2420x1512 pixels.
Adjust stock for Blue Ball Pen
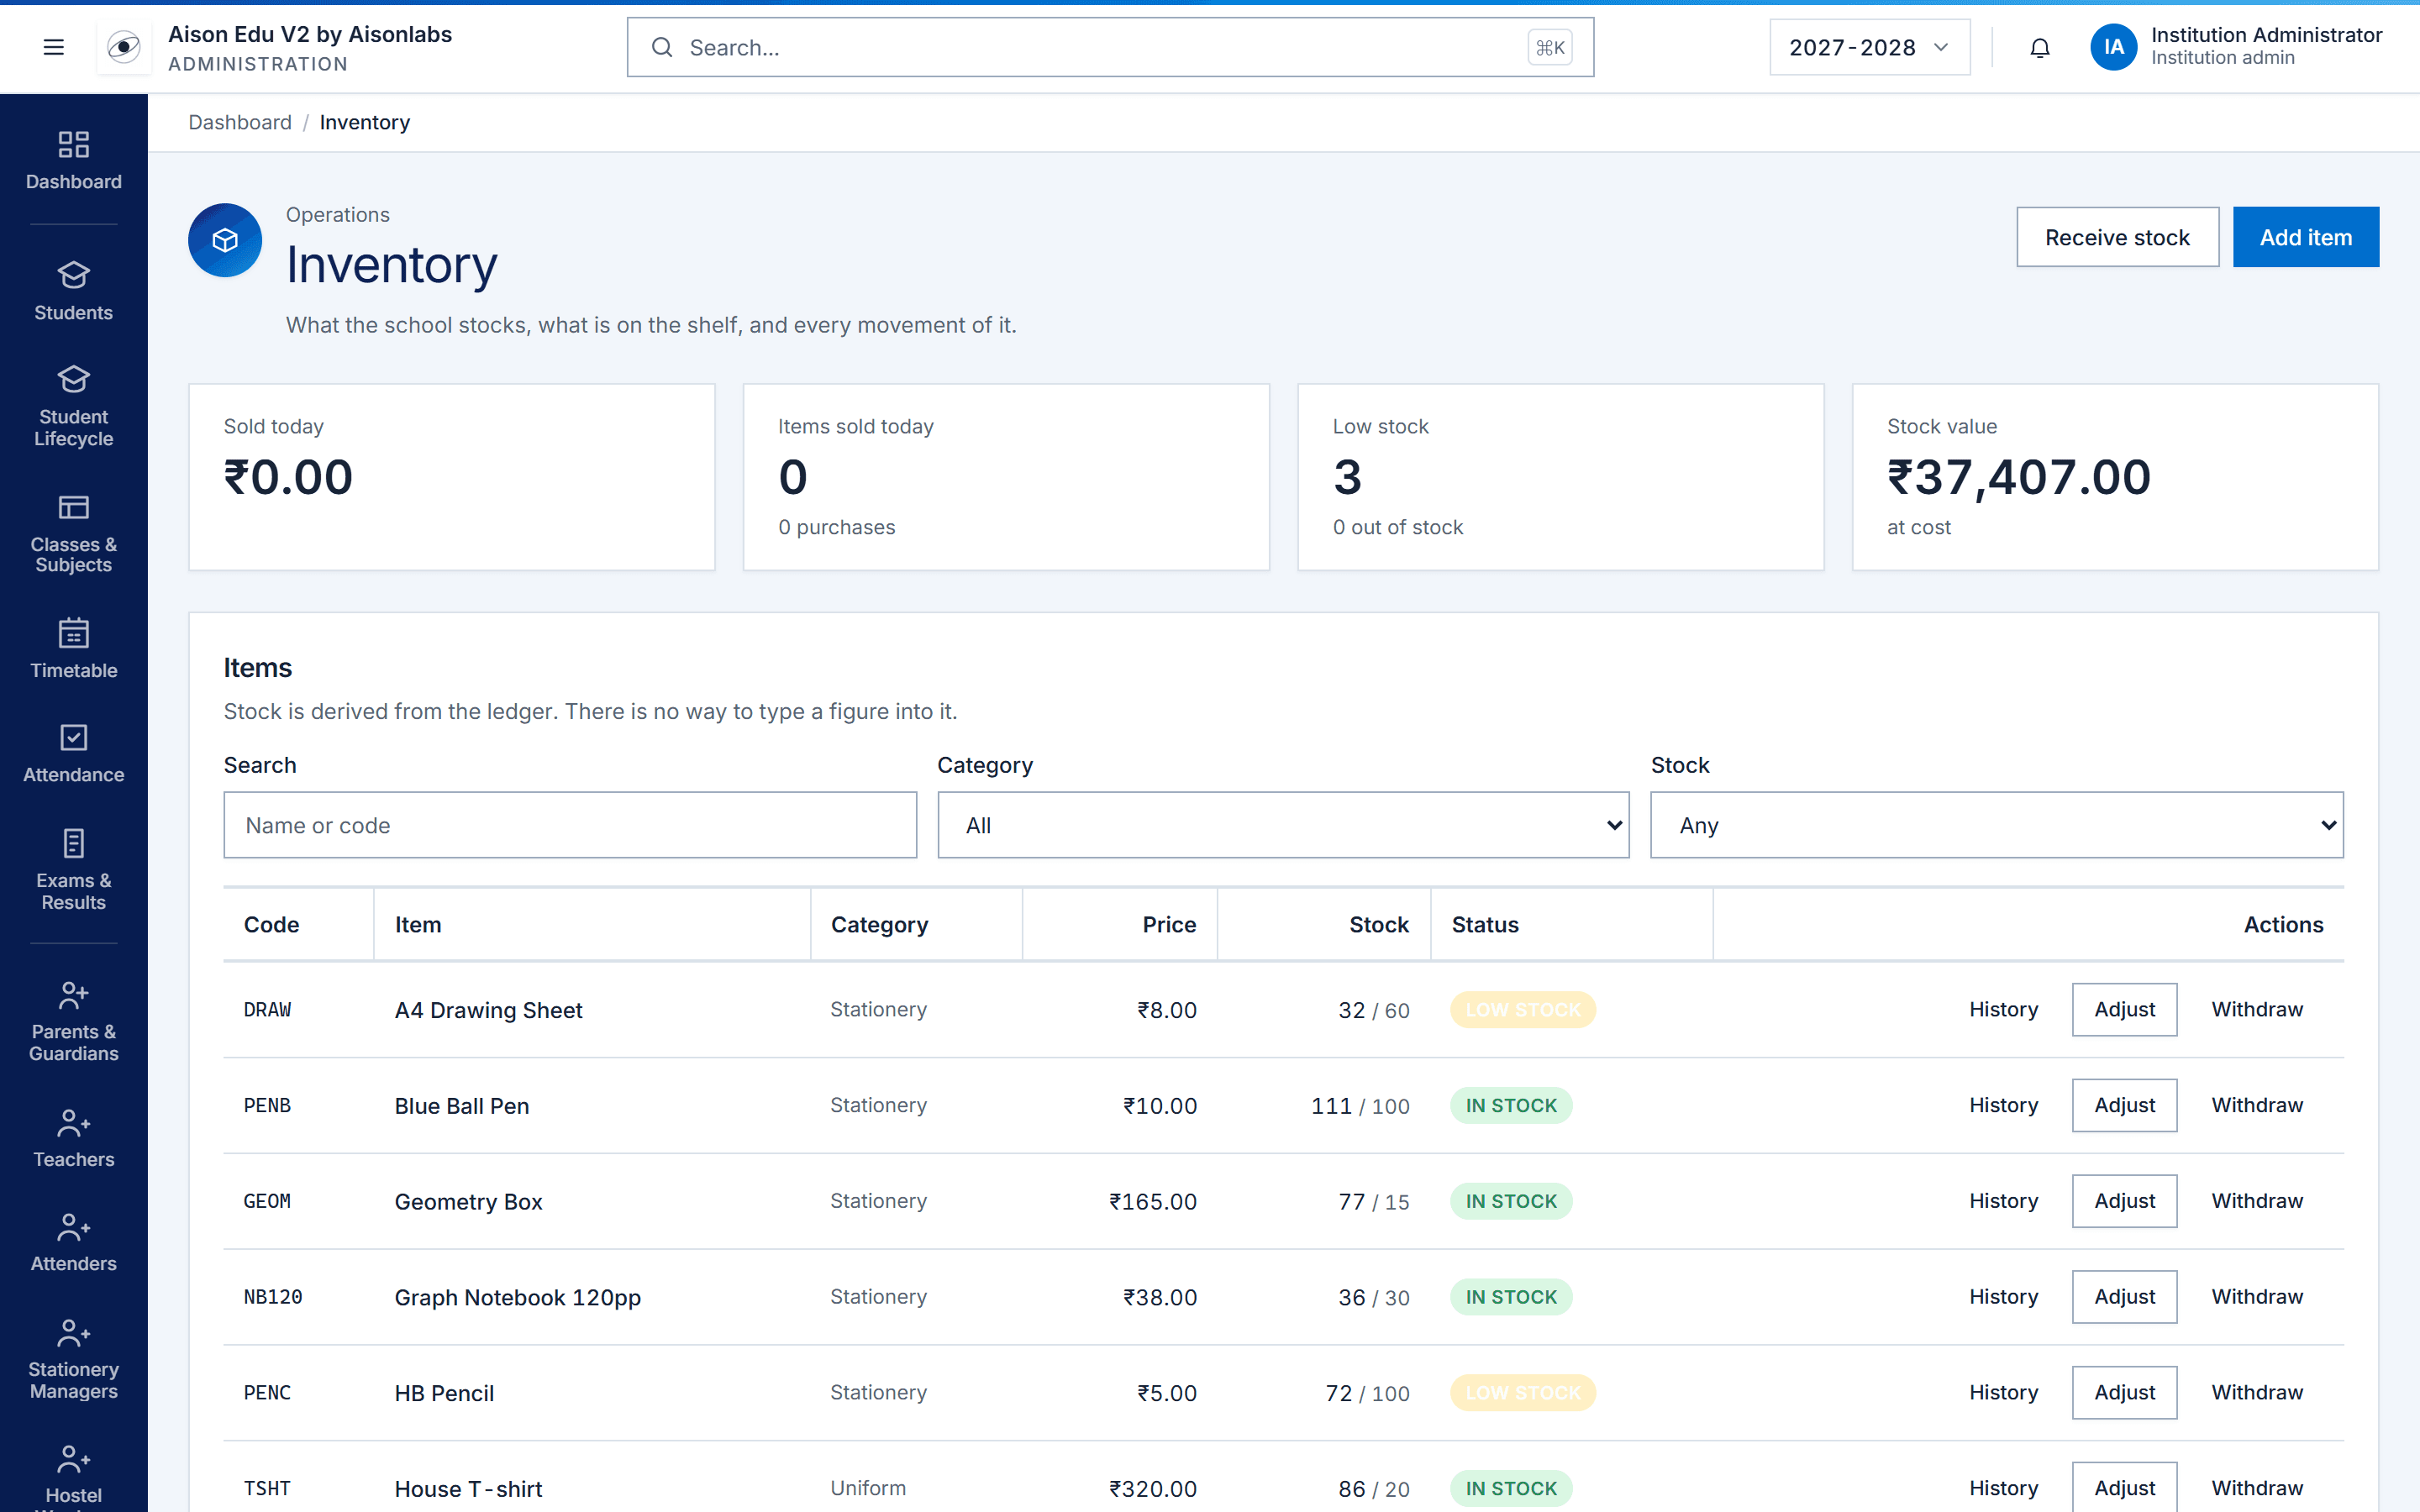[x=2124, y=1105]
